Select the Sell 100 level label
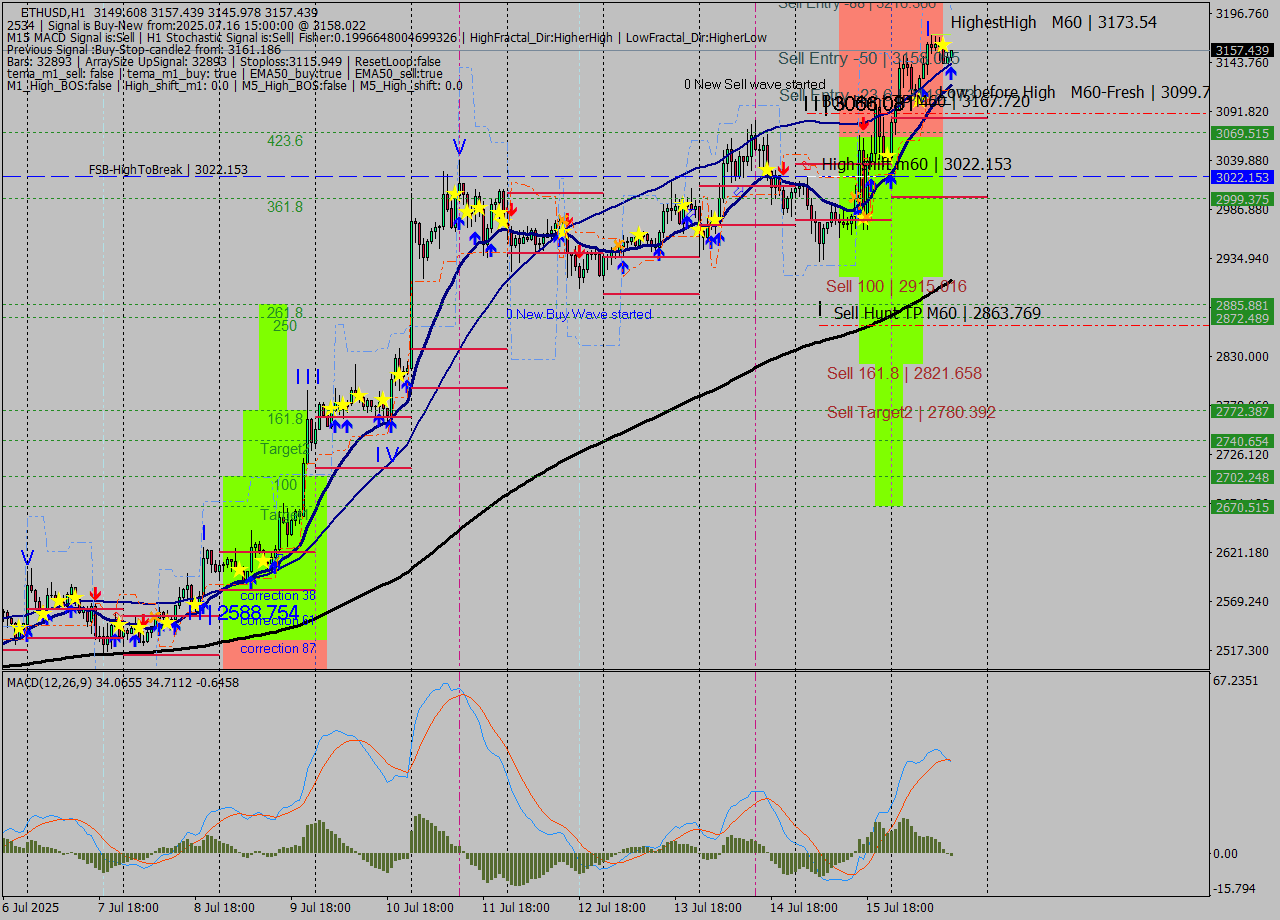1280x920 pixels. point(896,286)
